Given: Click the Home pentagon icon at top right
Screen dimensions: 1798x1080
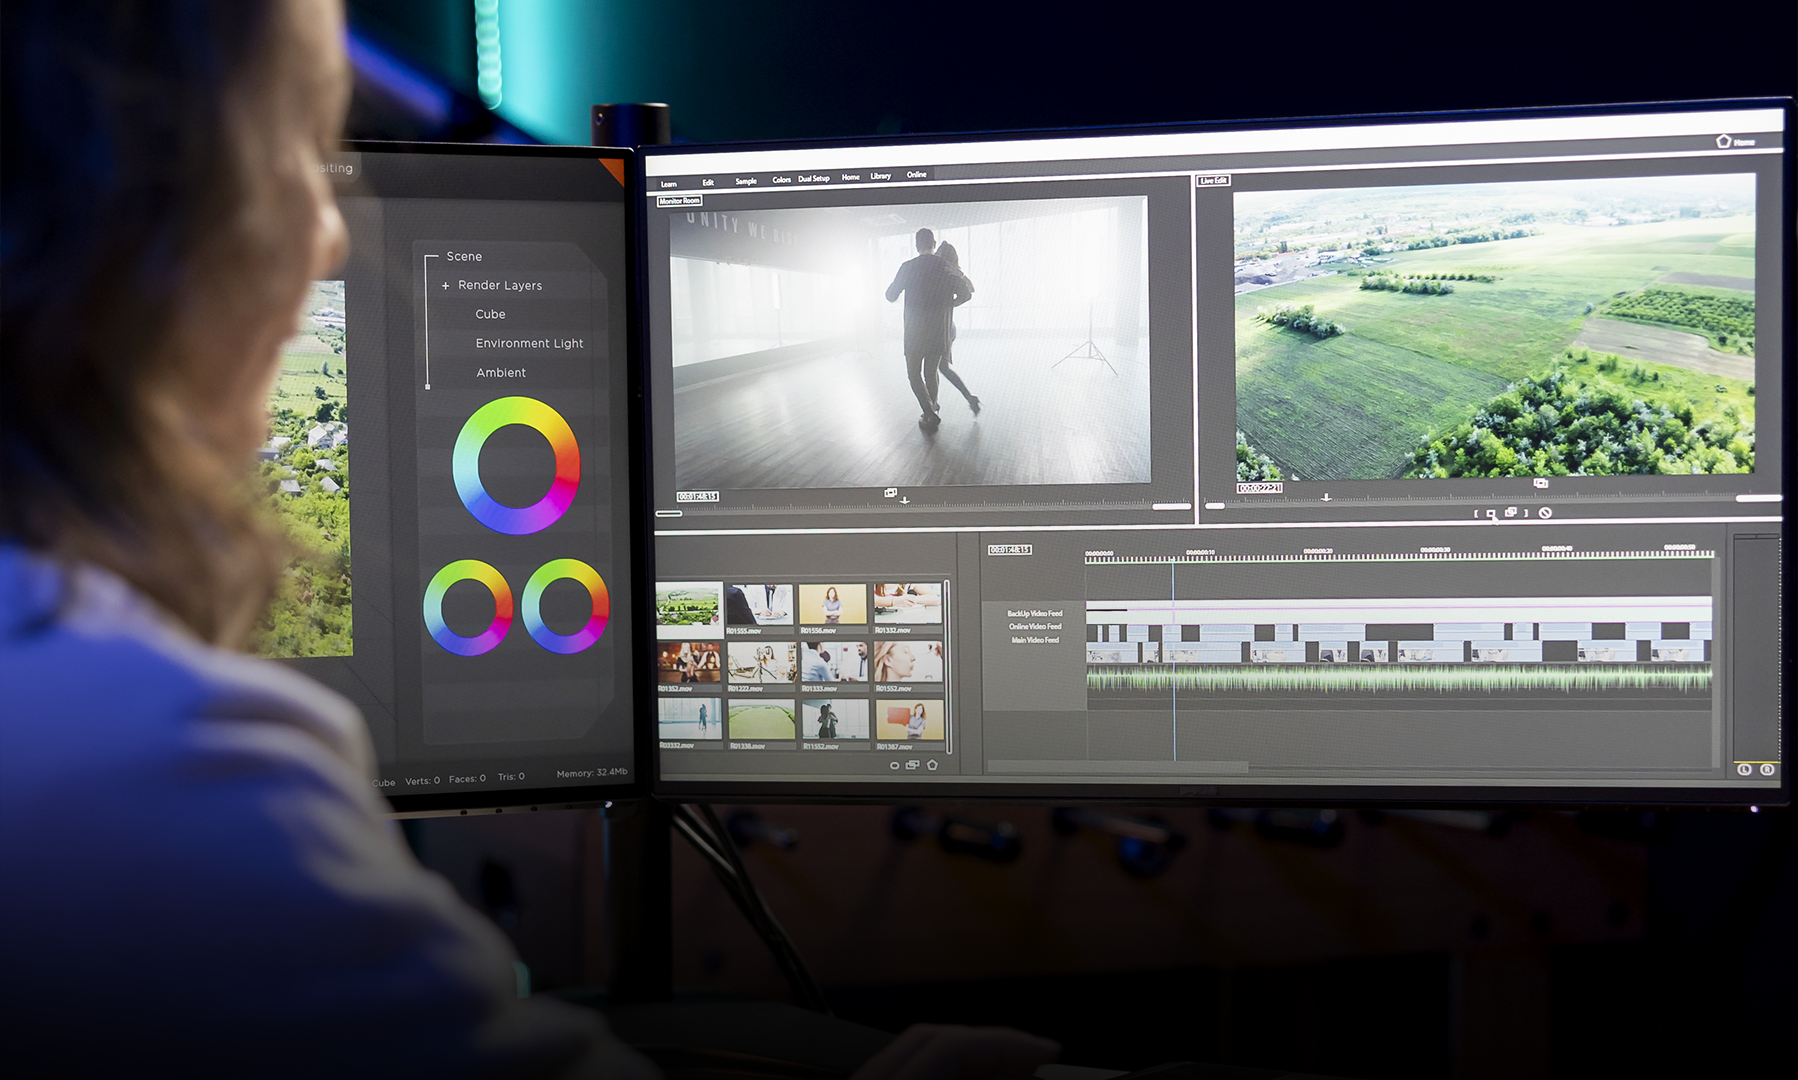Looking at the screenshot, I should tap(1723, 141).
